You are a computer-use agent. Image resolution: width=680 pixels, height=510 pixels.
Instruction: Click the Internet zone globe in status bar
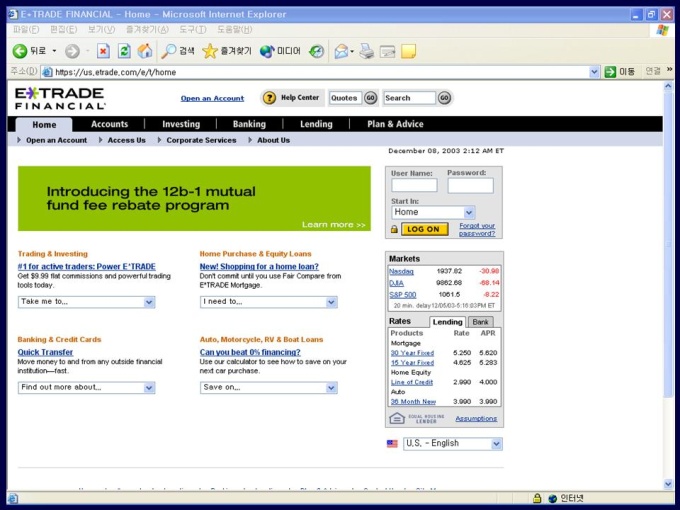coord(552,498)
